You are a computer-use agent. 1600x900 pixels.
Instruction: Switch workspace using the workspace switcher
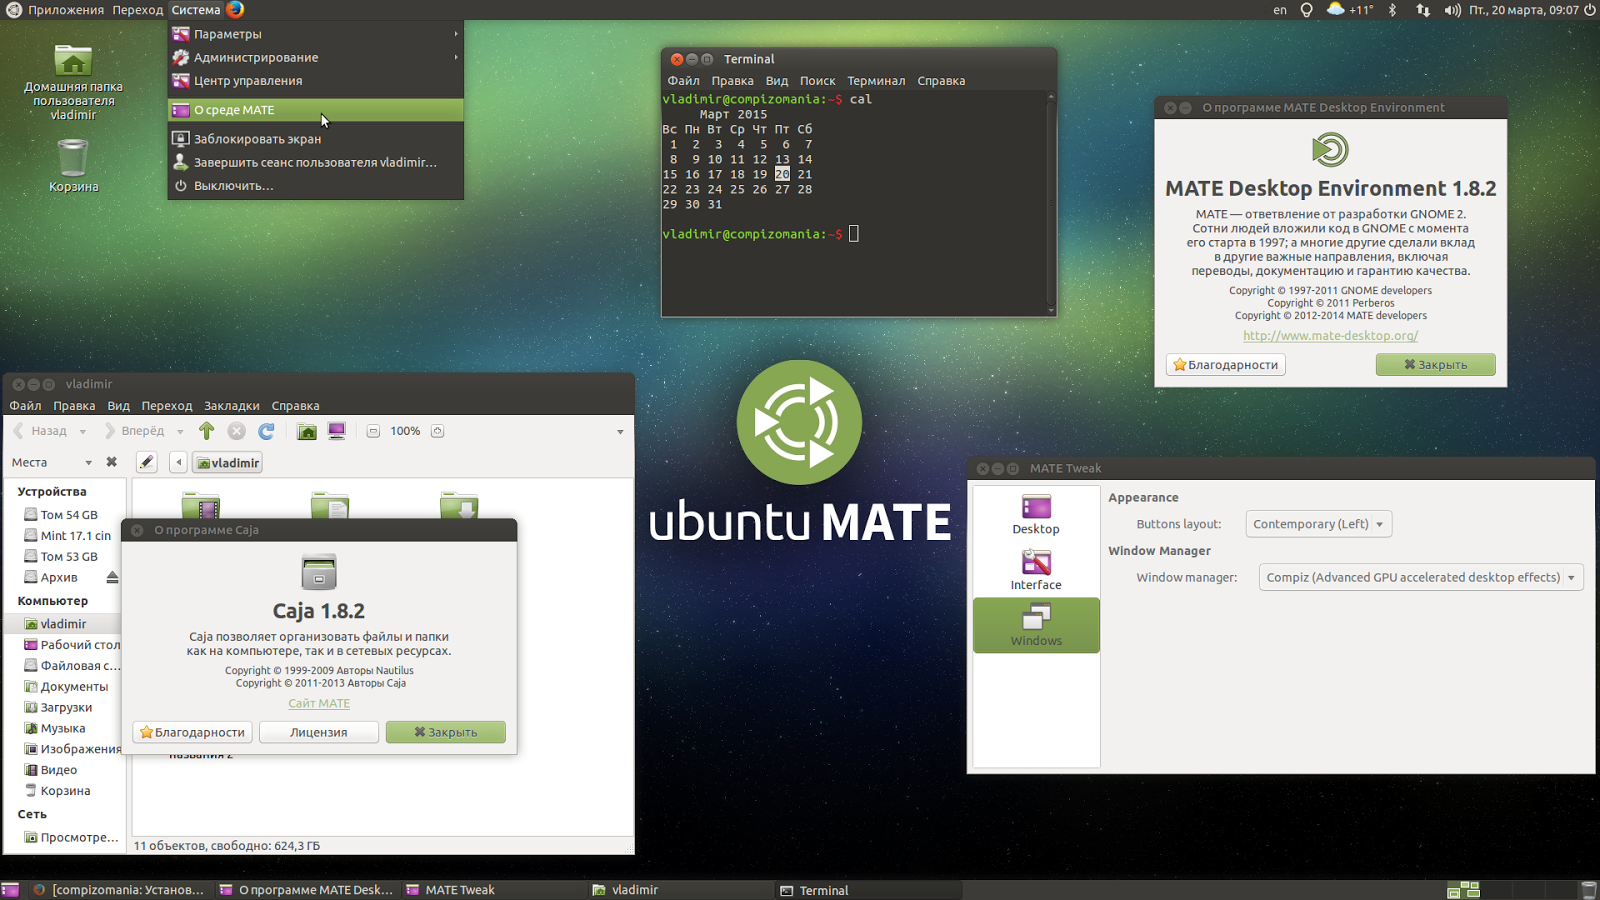coord(1463,890)
